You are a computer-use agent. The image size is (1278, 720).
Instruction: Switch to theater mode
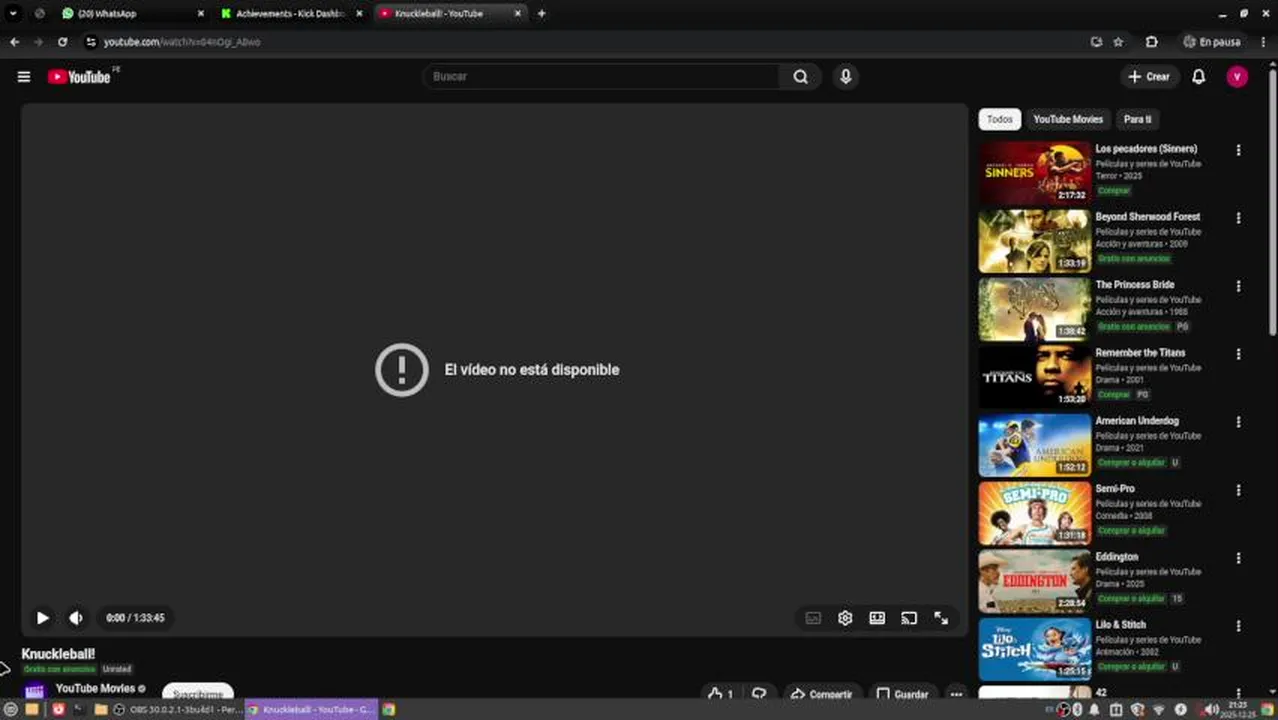coord(877,618)
